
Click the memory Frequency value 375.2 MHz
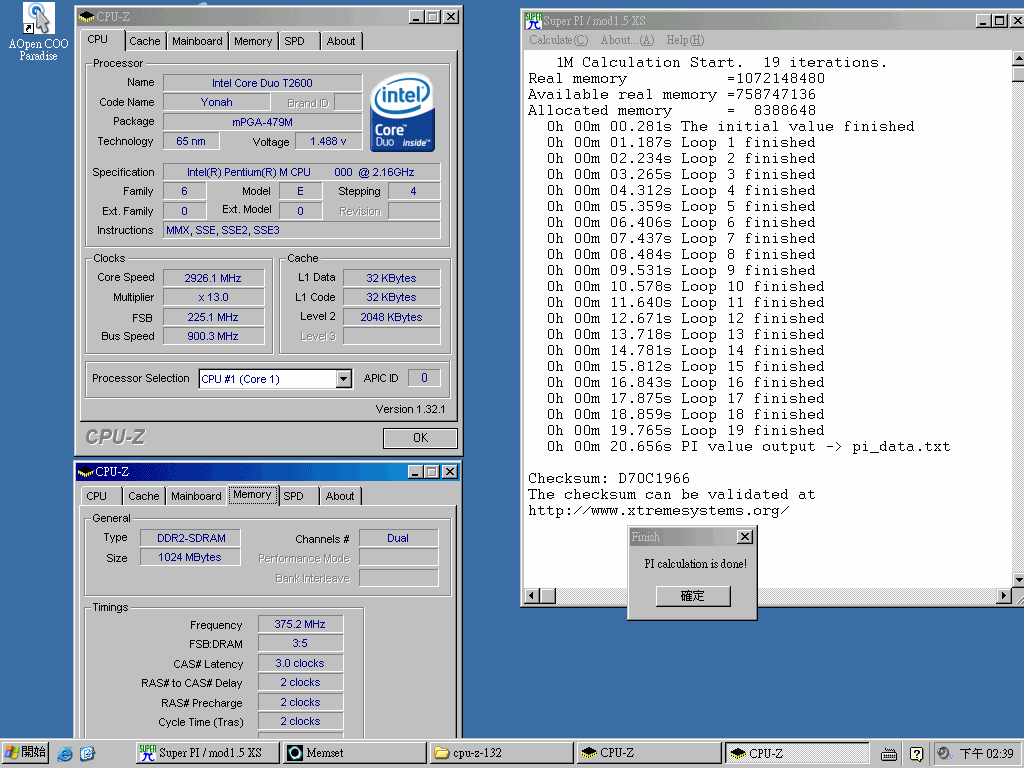[x=300, y=624]
